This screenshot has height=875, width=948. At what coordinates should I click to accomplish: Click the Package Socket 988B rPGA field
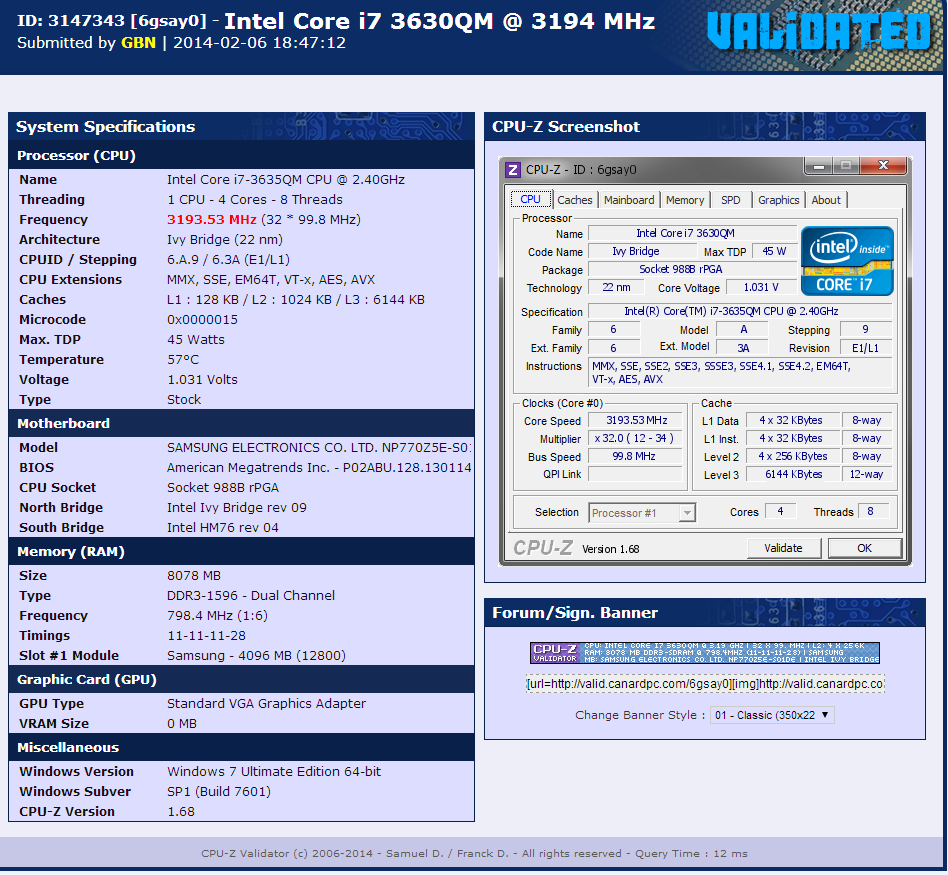tap(693, 270)
